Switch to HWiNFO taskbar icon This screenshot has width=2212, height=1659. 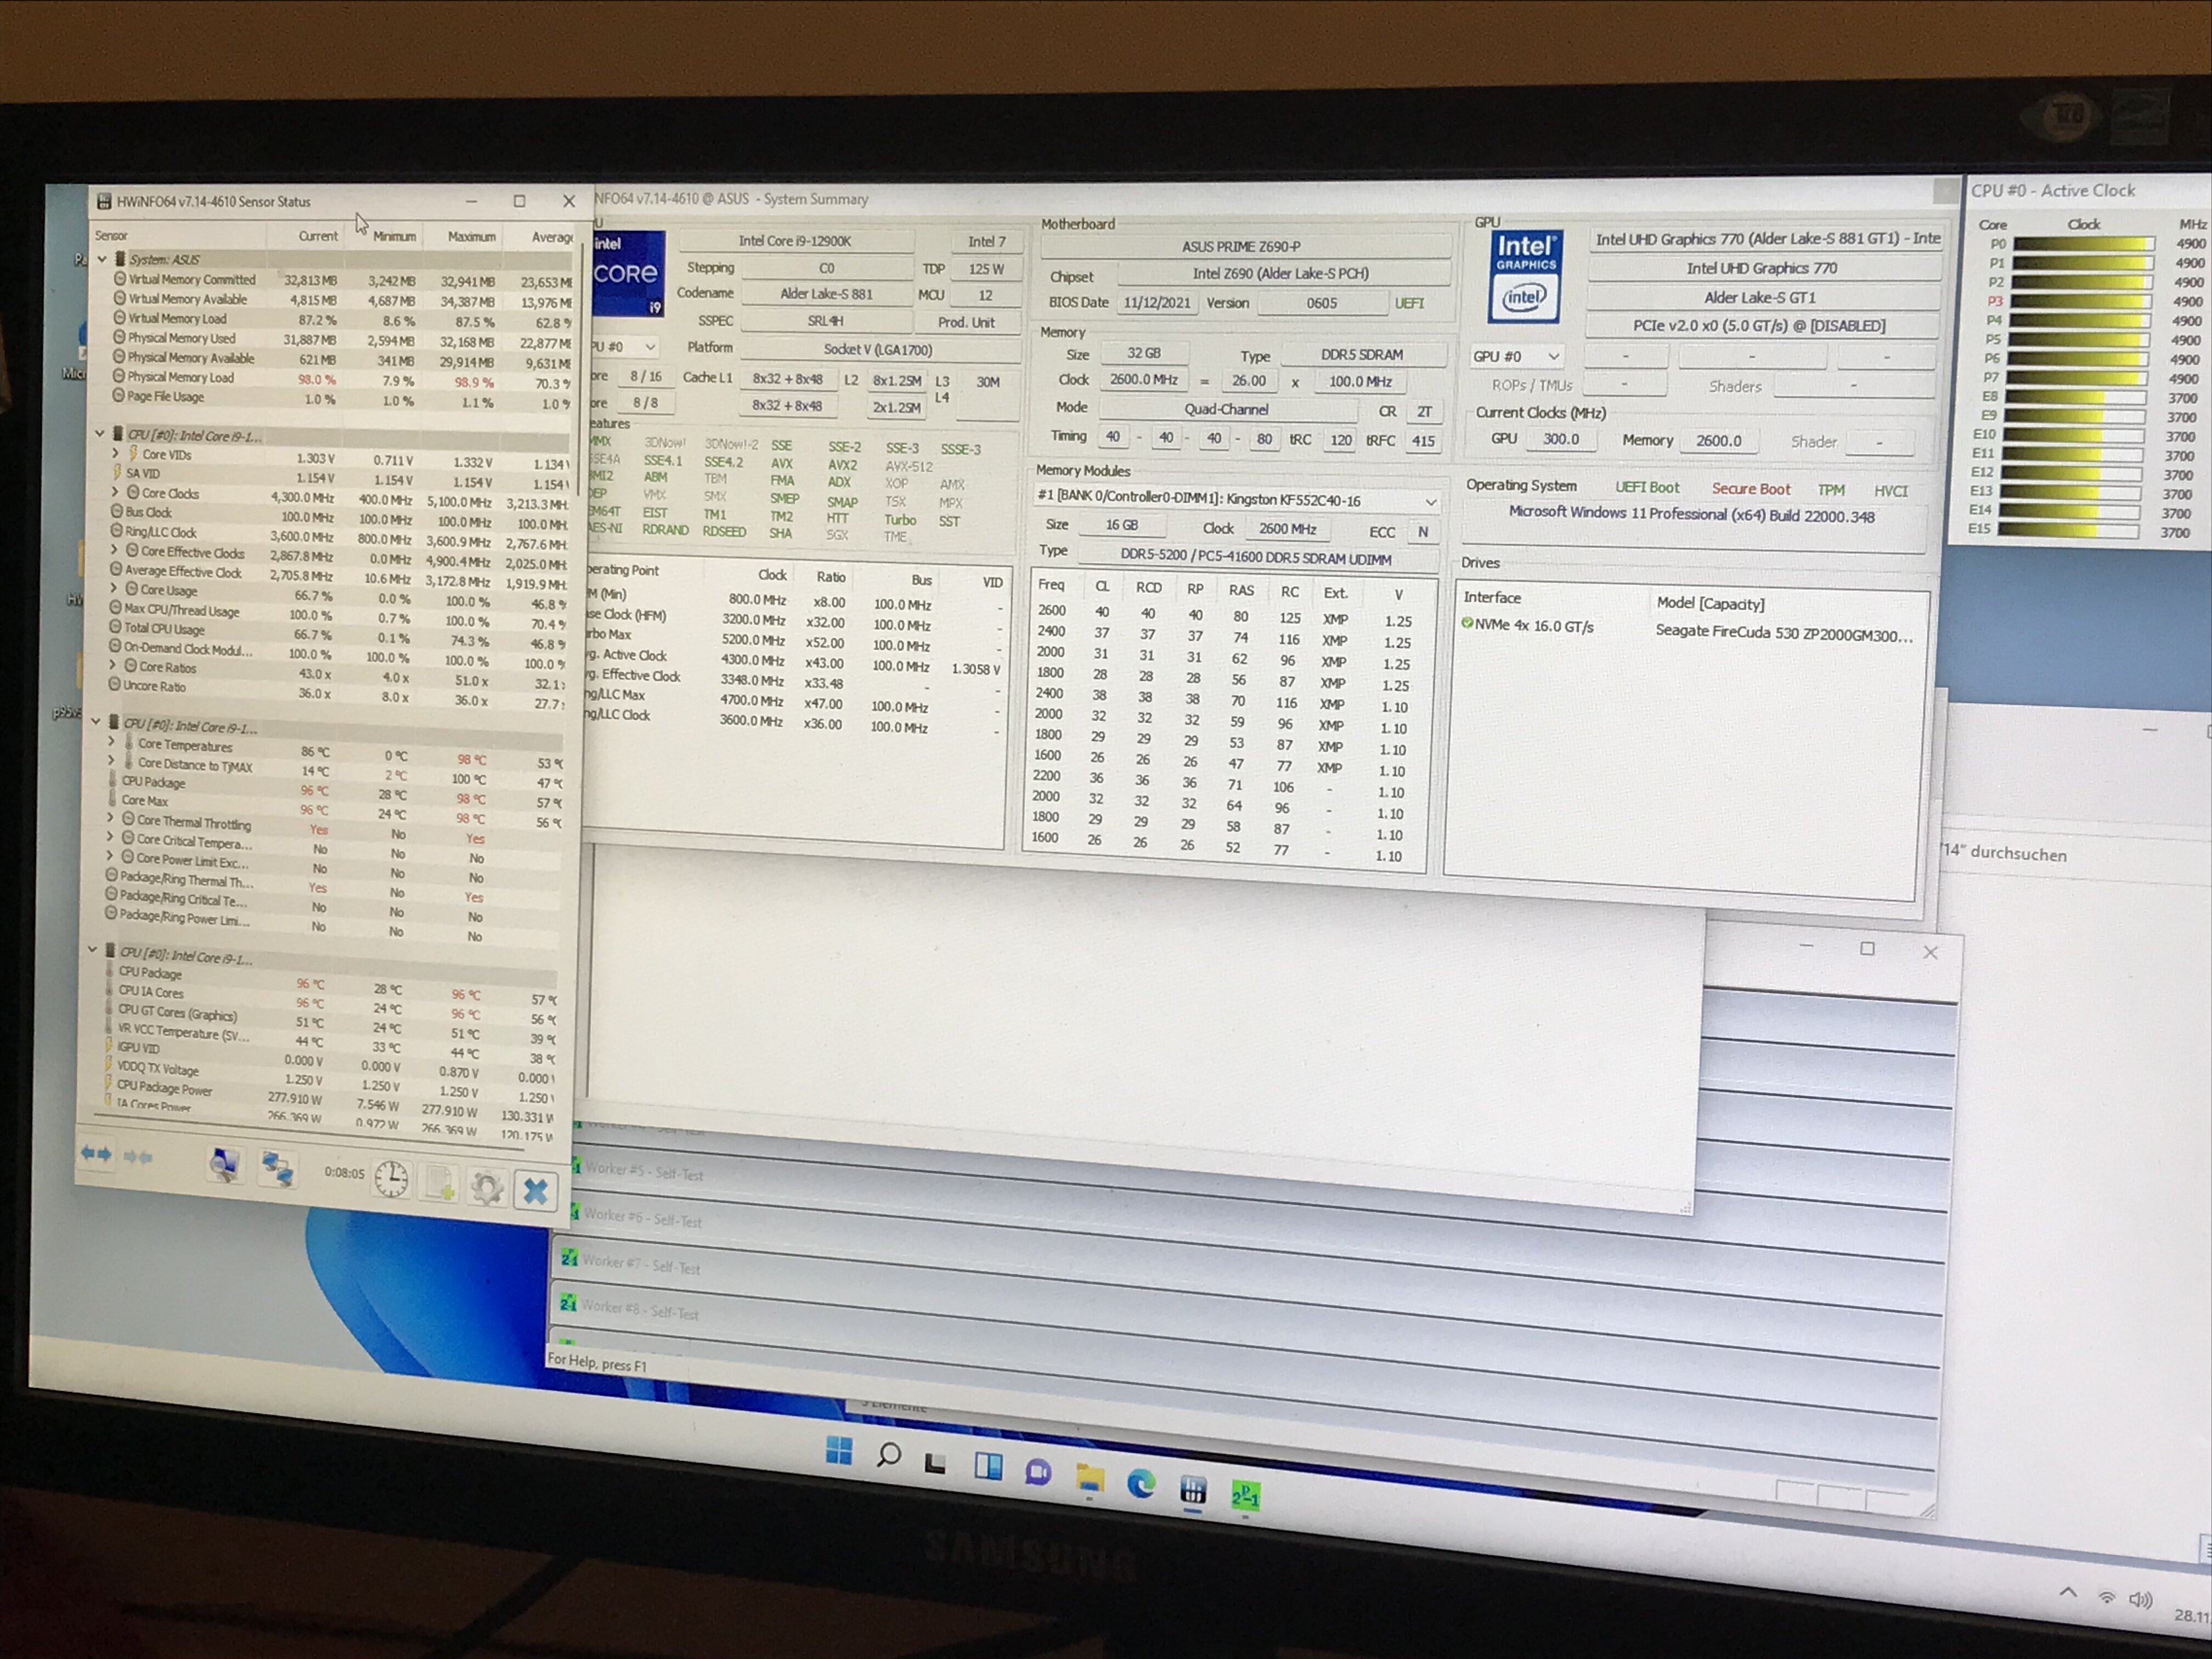point(1192,1491)
